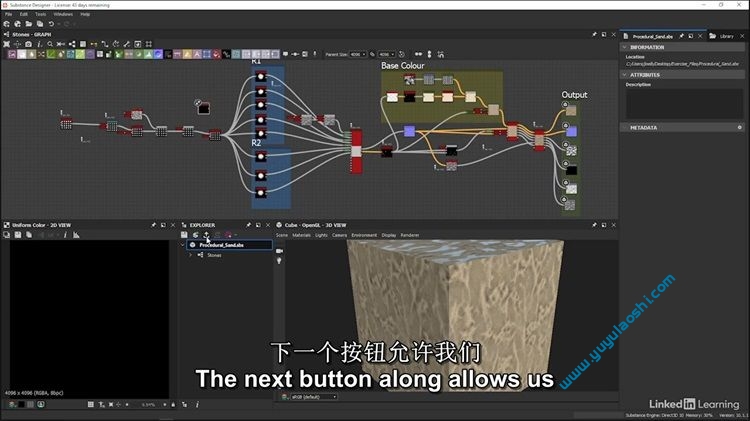Pin the Graph panel
The image size is (750, 421).
[x=595, y=34]
